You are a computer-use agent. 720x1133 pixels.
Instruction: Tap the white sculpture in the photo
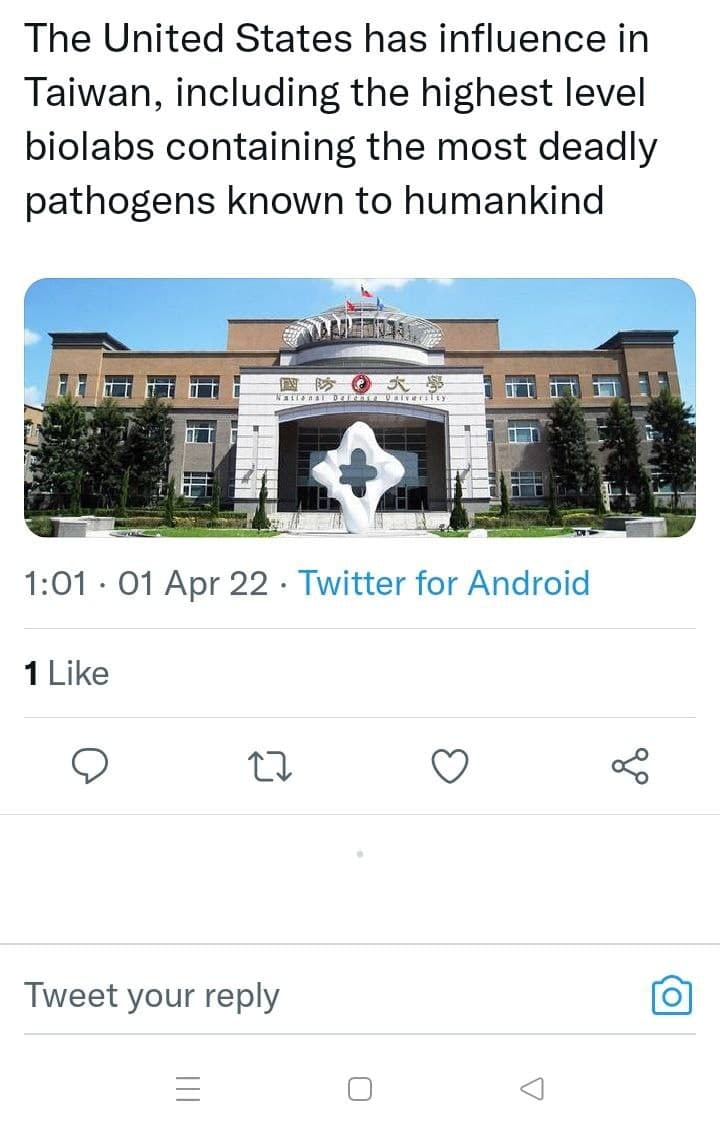[x=359, y=476]
